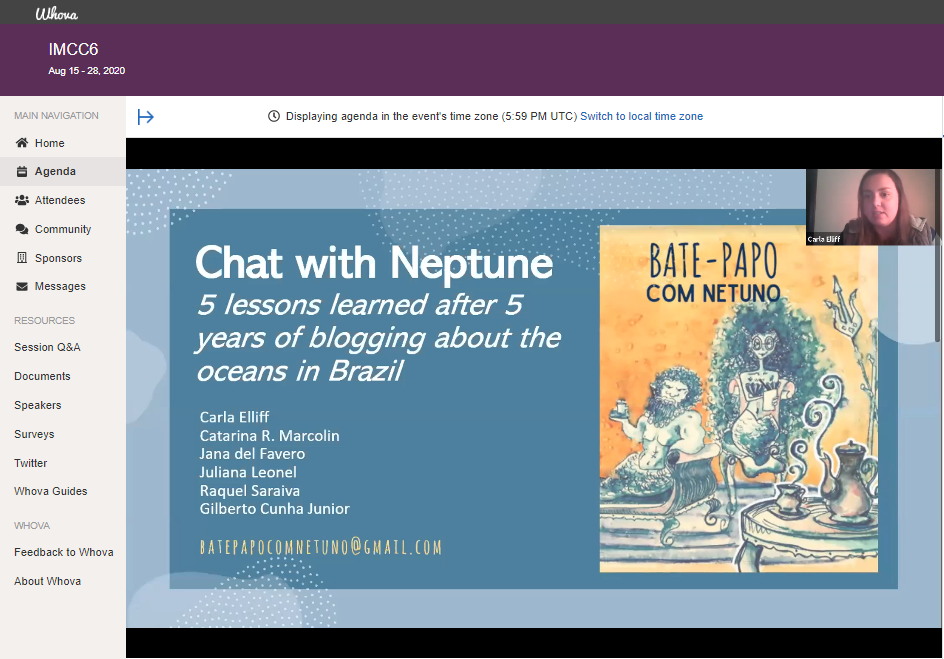Click the RESOURCES section header
This screenshot has height=659, width=944.
45,320
